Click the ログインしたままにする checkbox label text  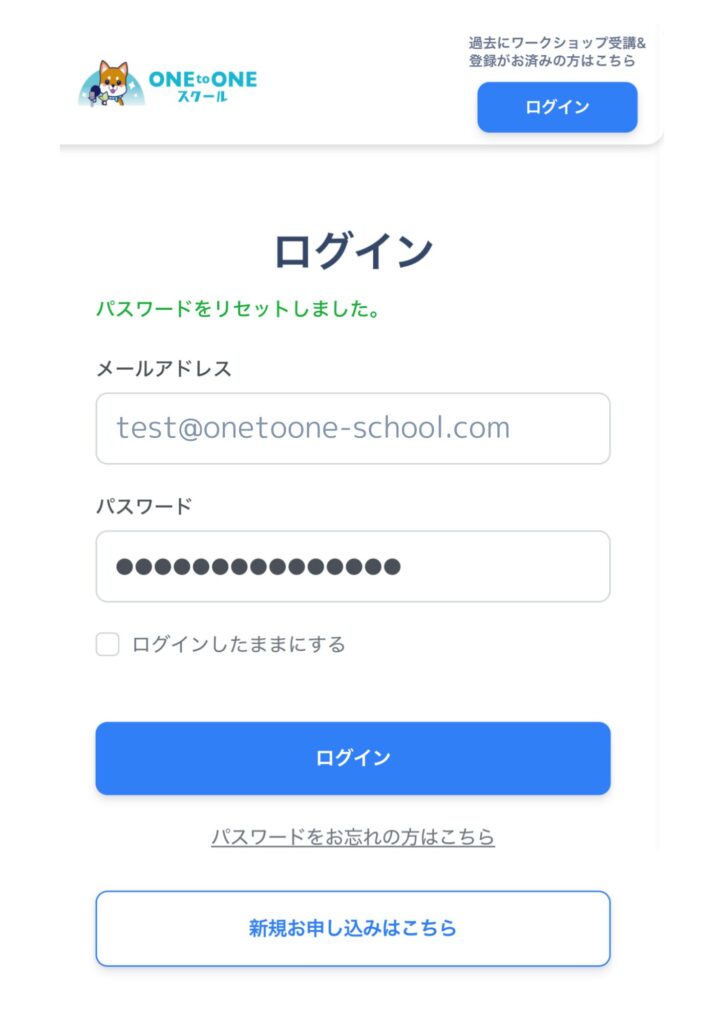point(239,645)
